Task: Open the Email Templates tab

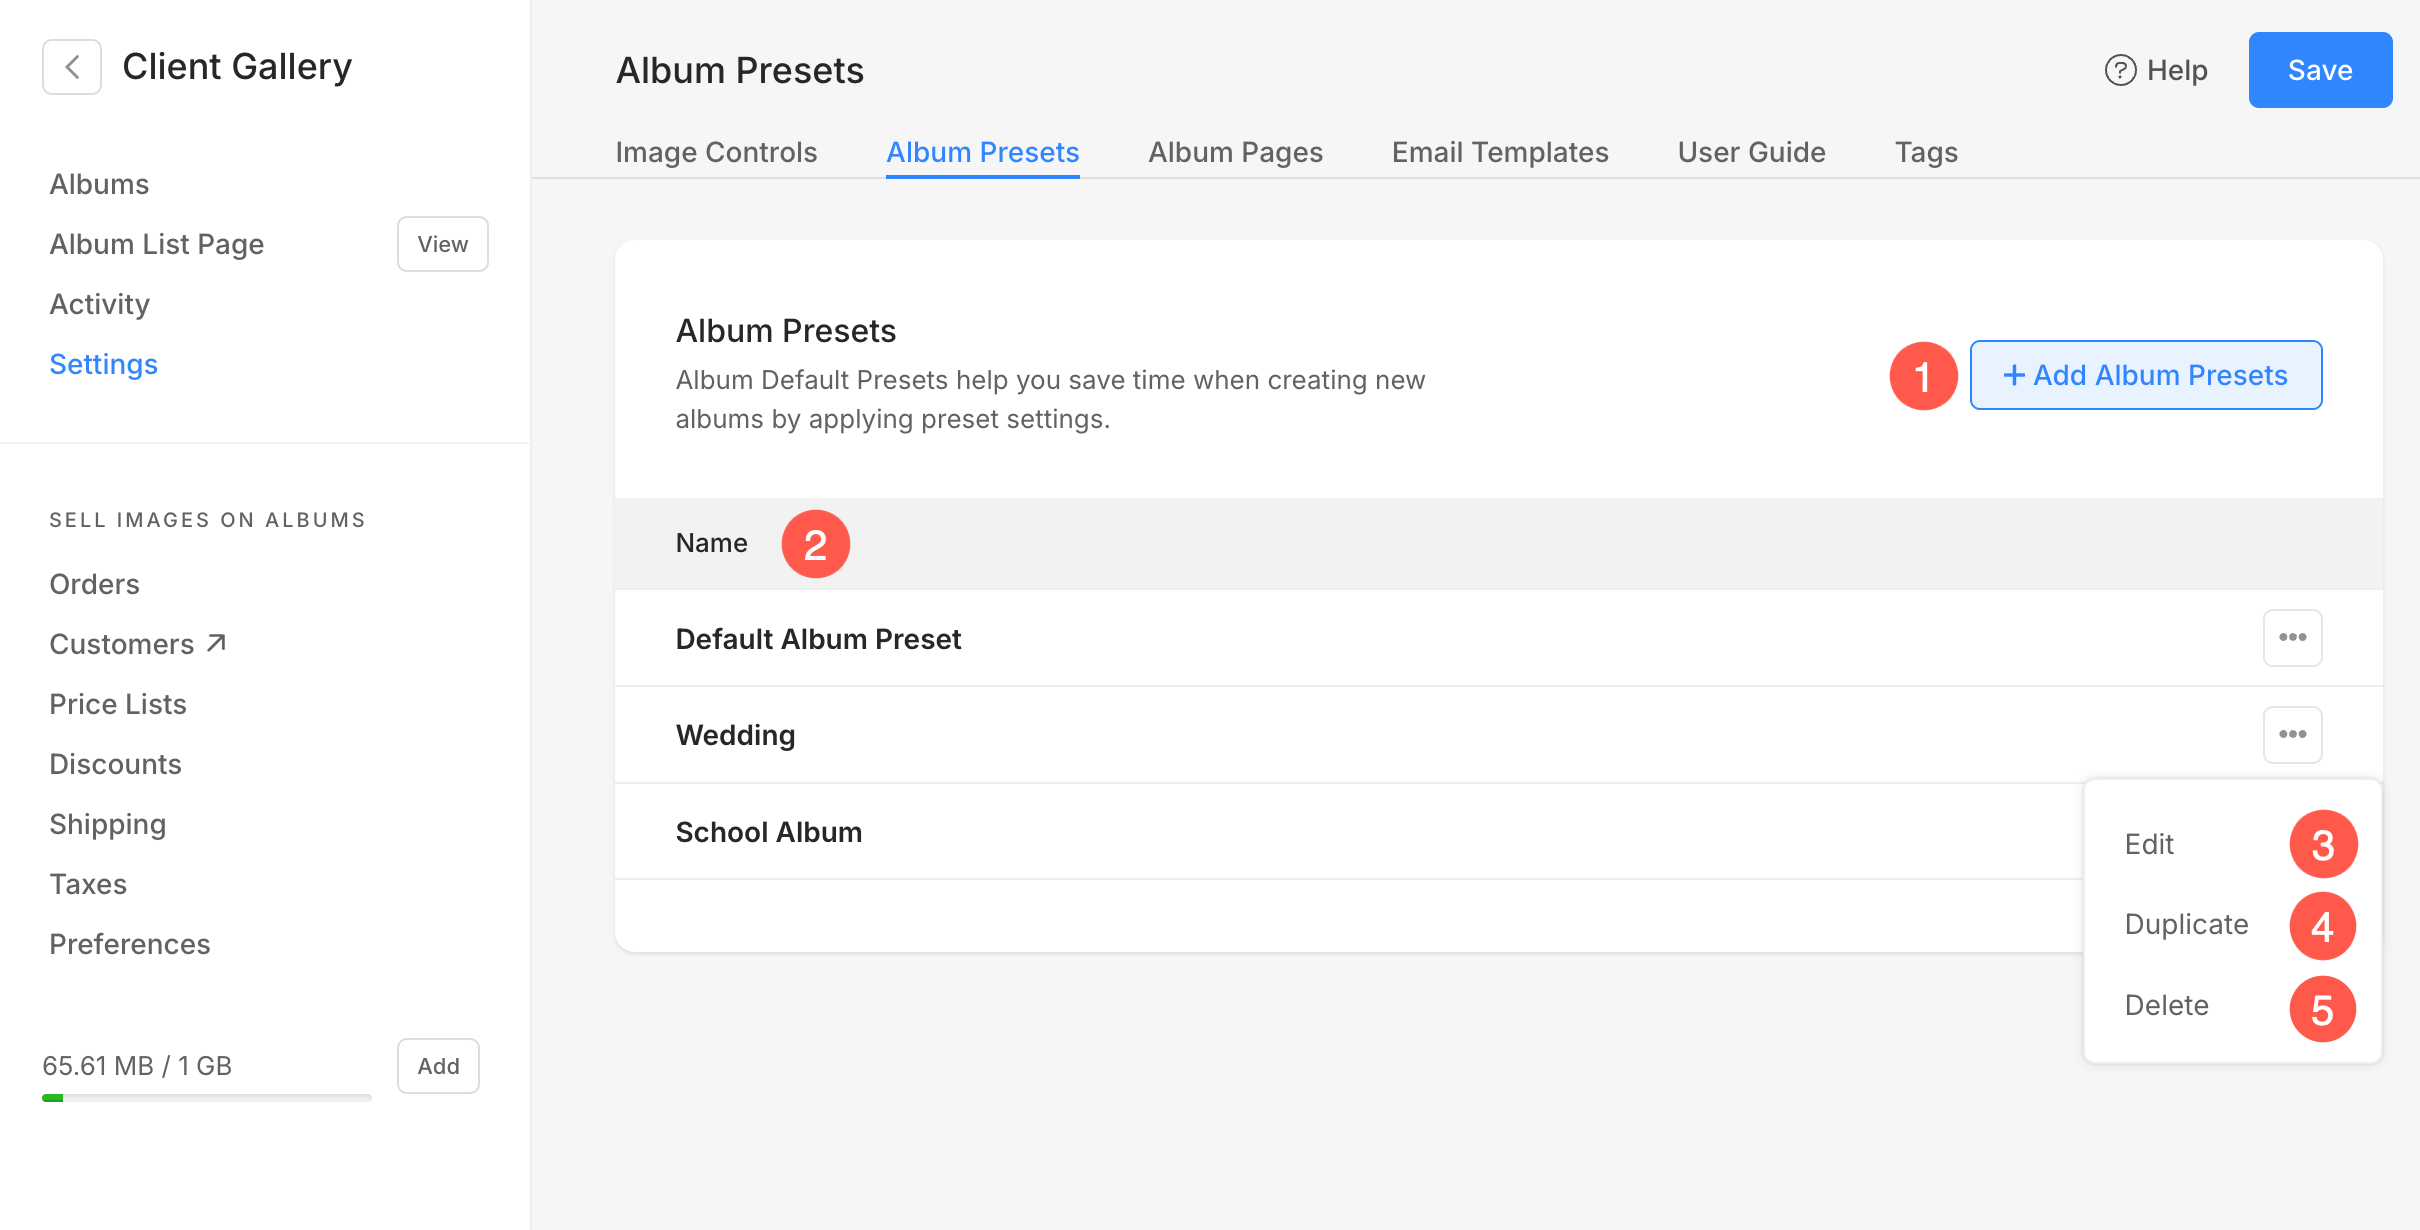Action: point(1500,152)
